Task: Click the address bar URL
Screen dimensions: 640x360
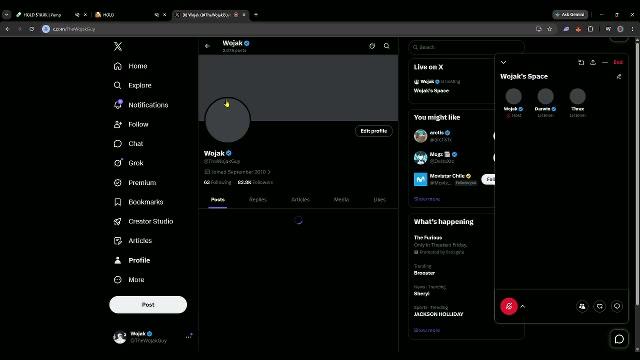Action: click(x=74, y=29)
